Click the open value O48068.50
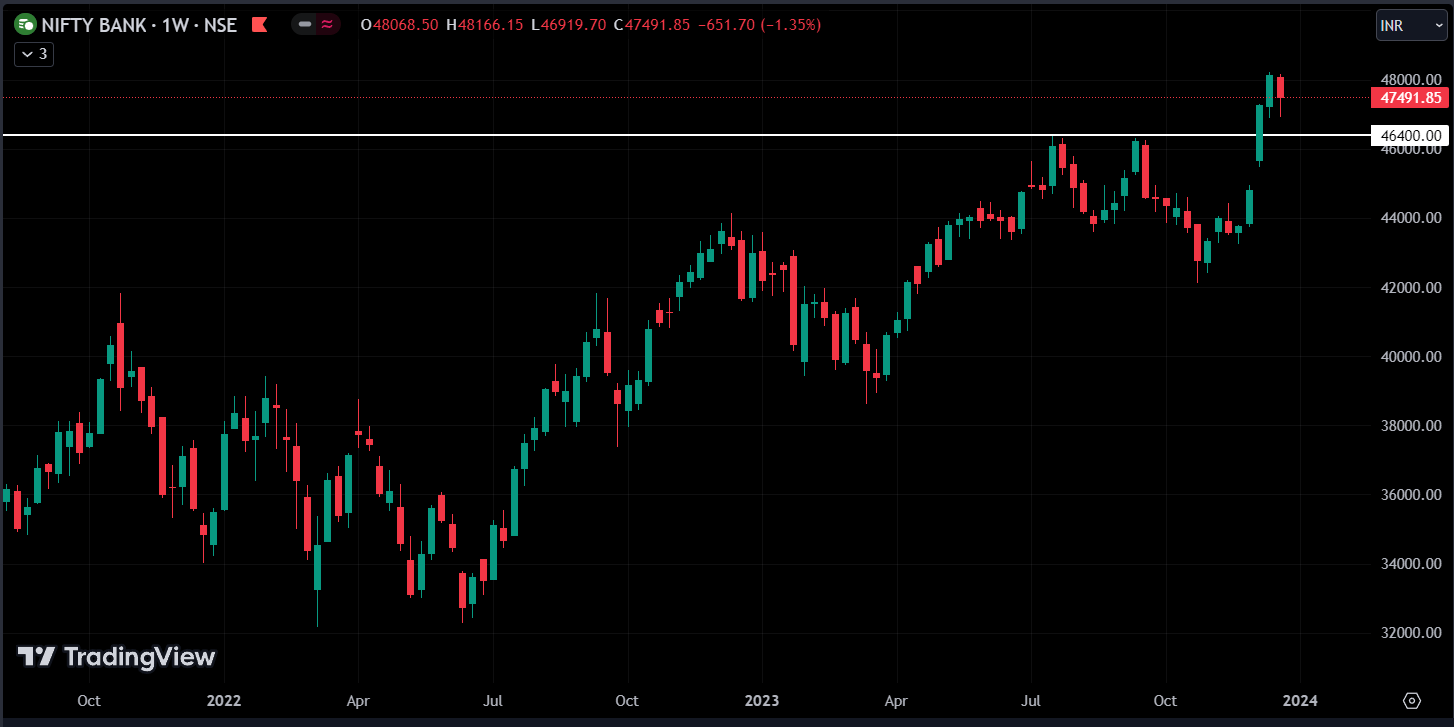This screenshot has width=1454, height=727. pos(400,25)
